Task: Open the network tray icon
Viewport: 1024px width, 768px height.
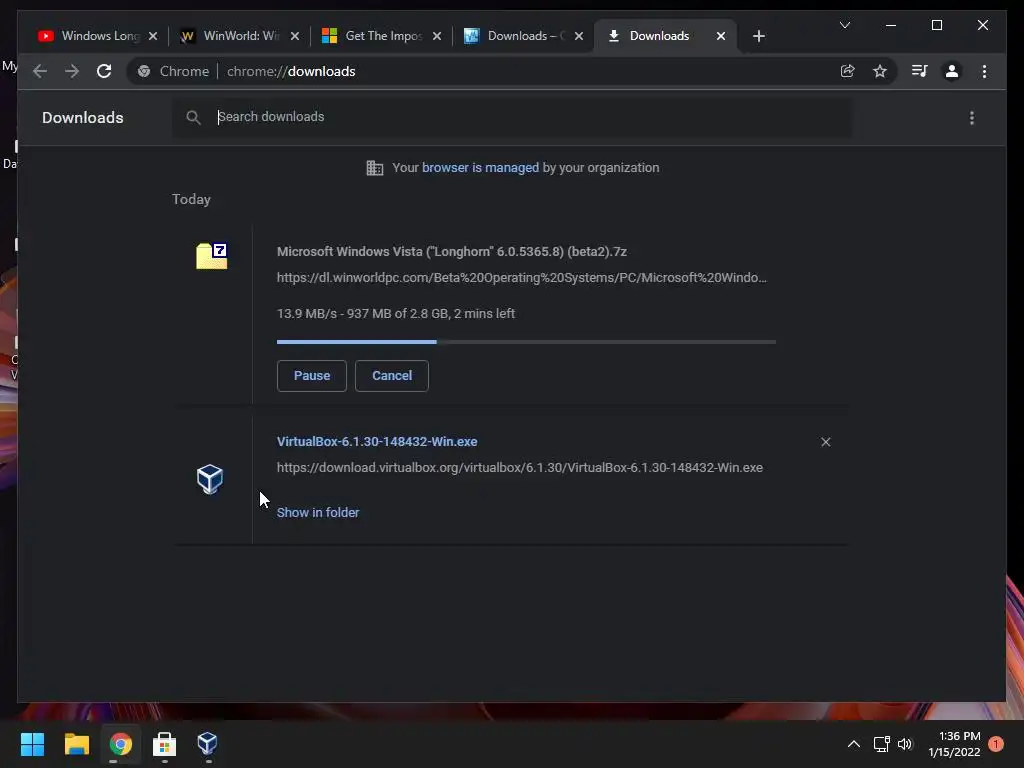Action: click(882, 744)
